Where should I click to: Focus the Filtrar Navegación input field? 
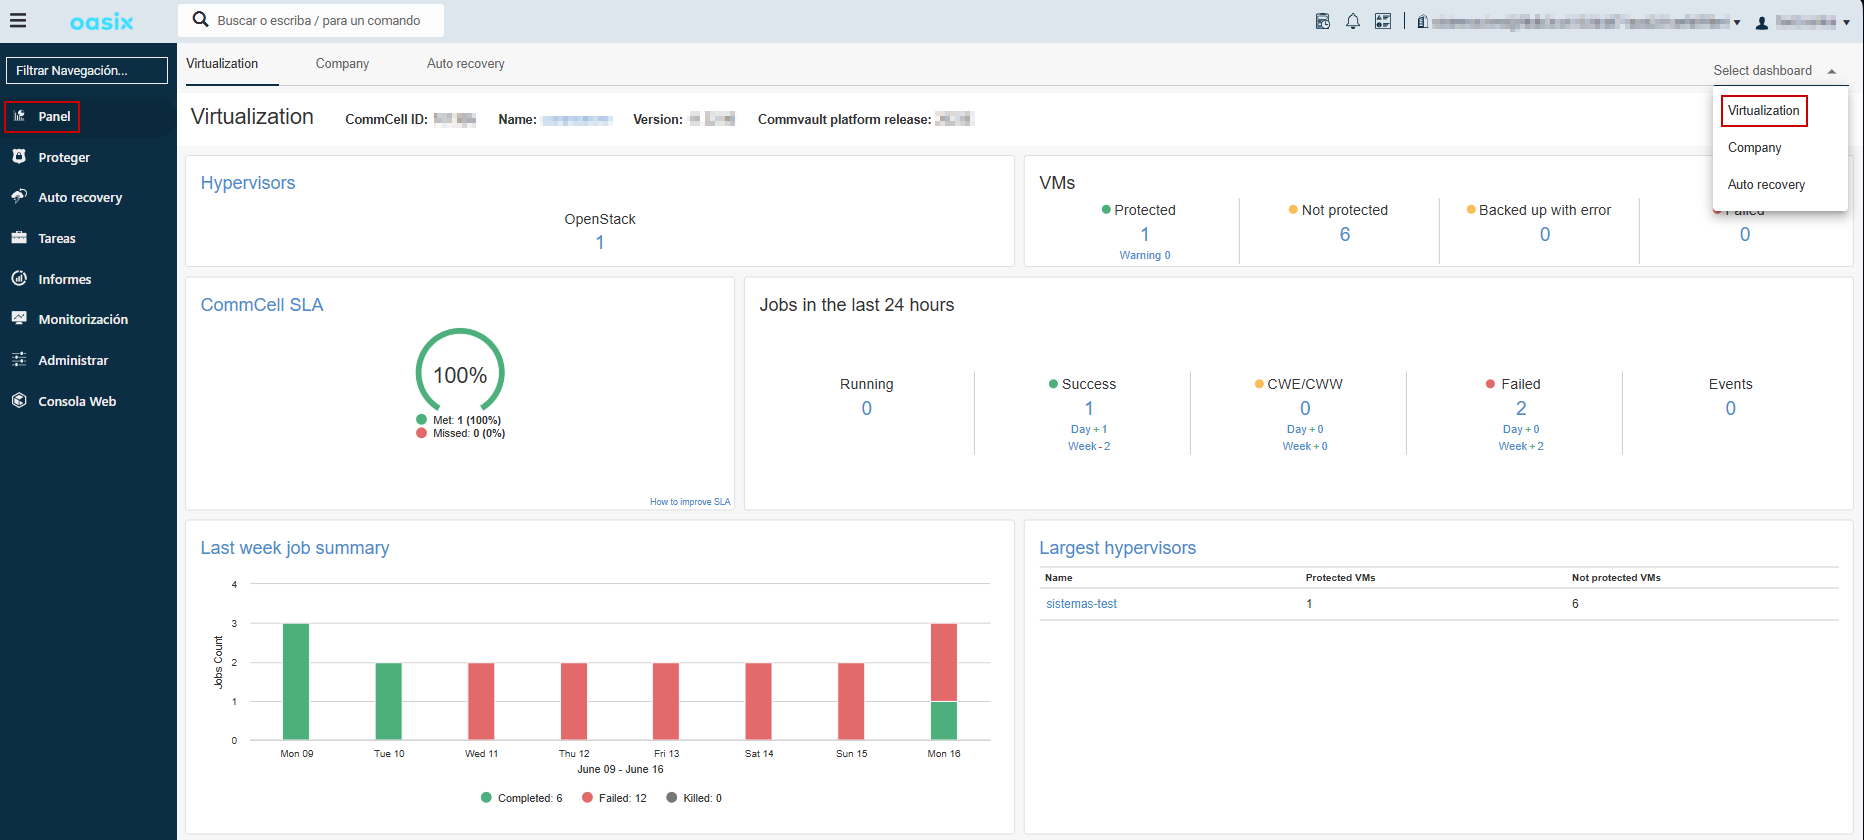click(87, 71)
